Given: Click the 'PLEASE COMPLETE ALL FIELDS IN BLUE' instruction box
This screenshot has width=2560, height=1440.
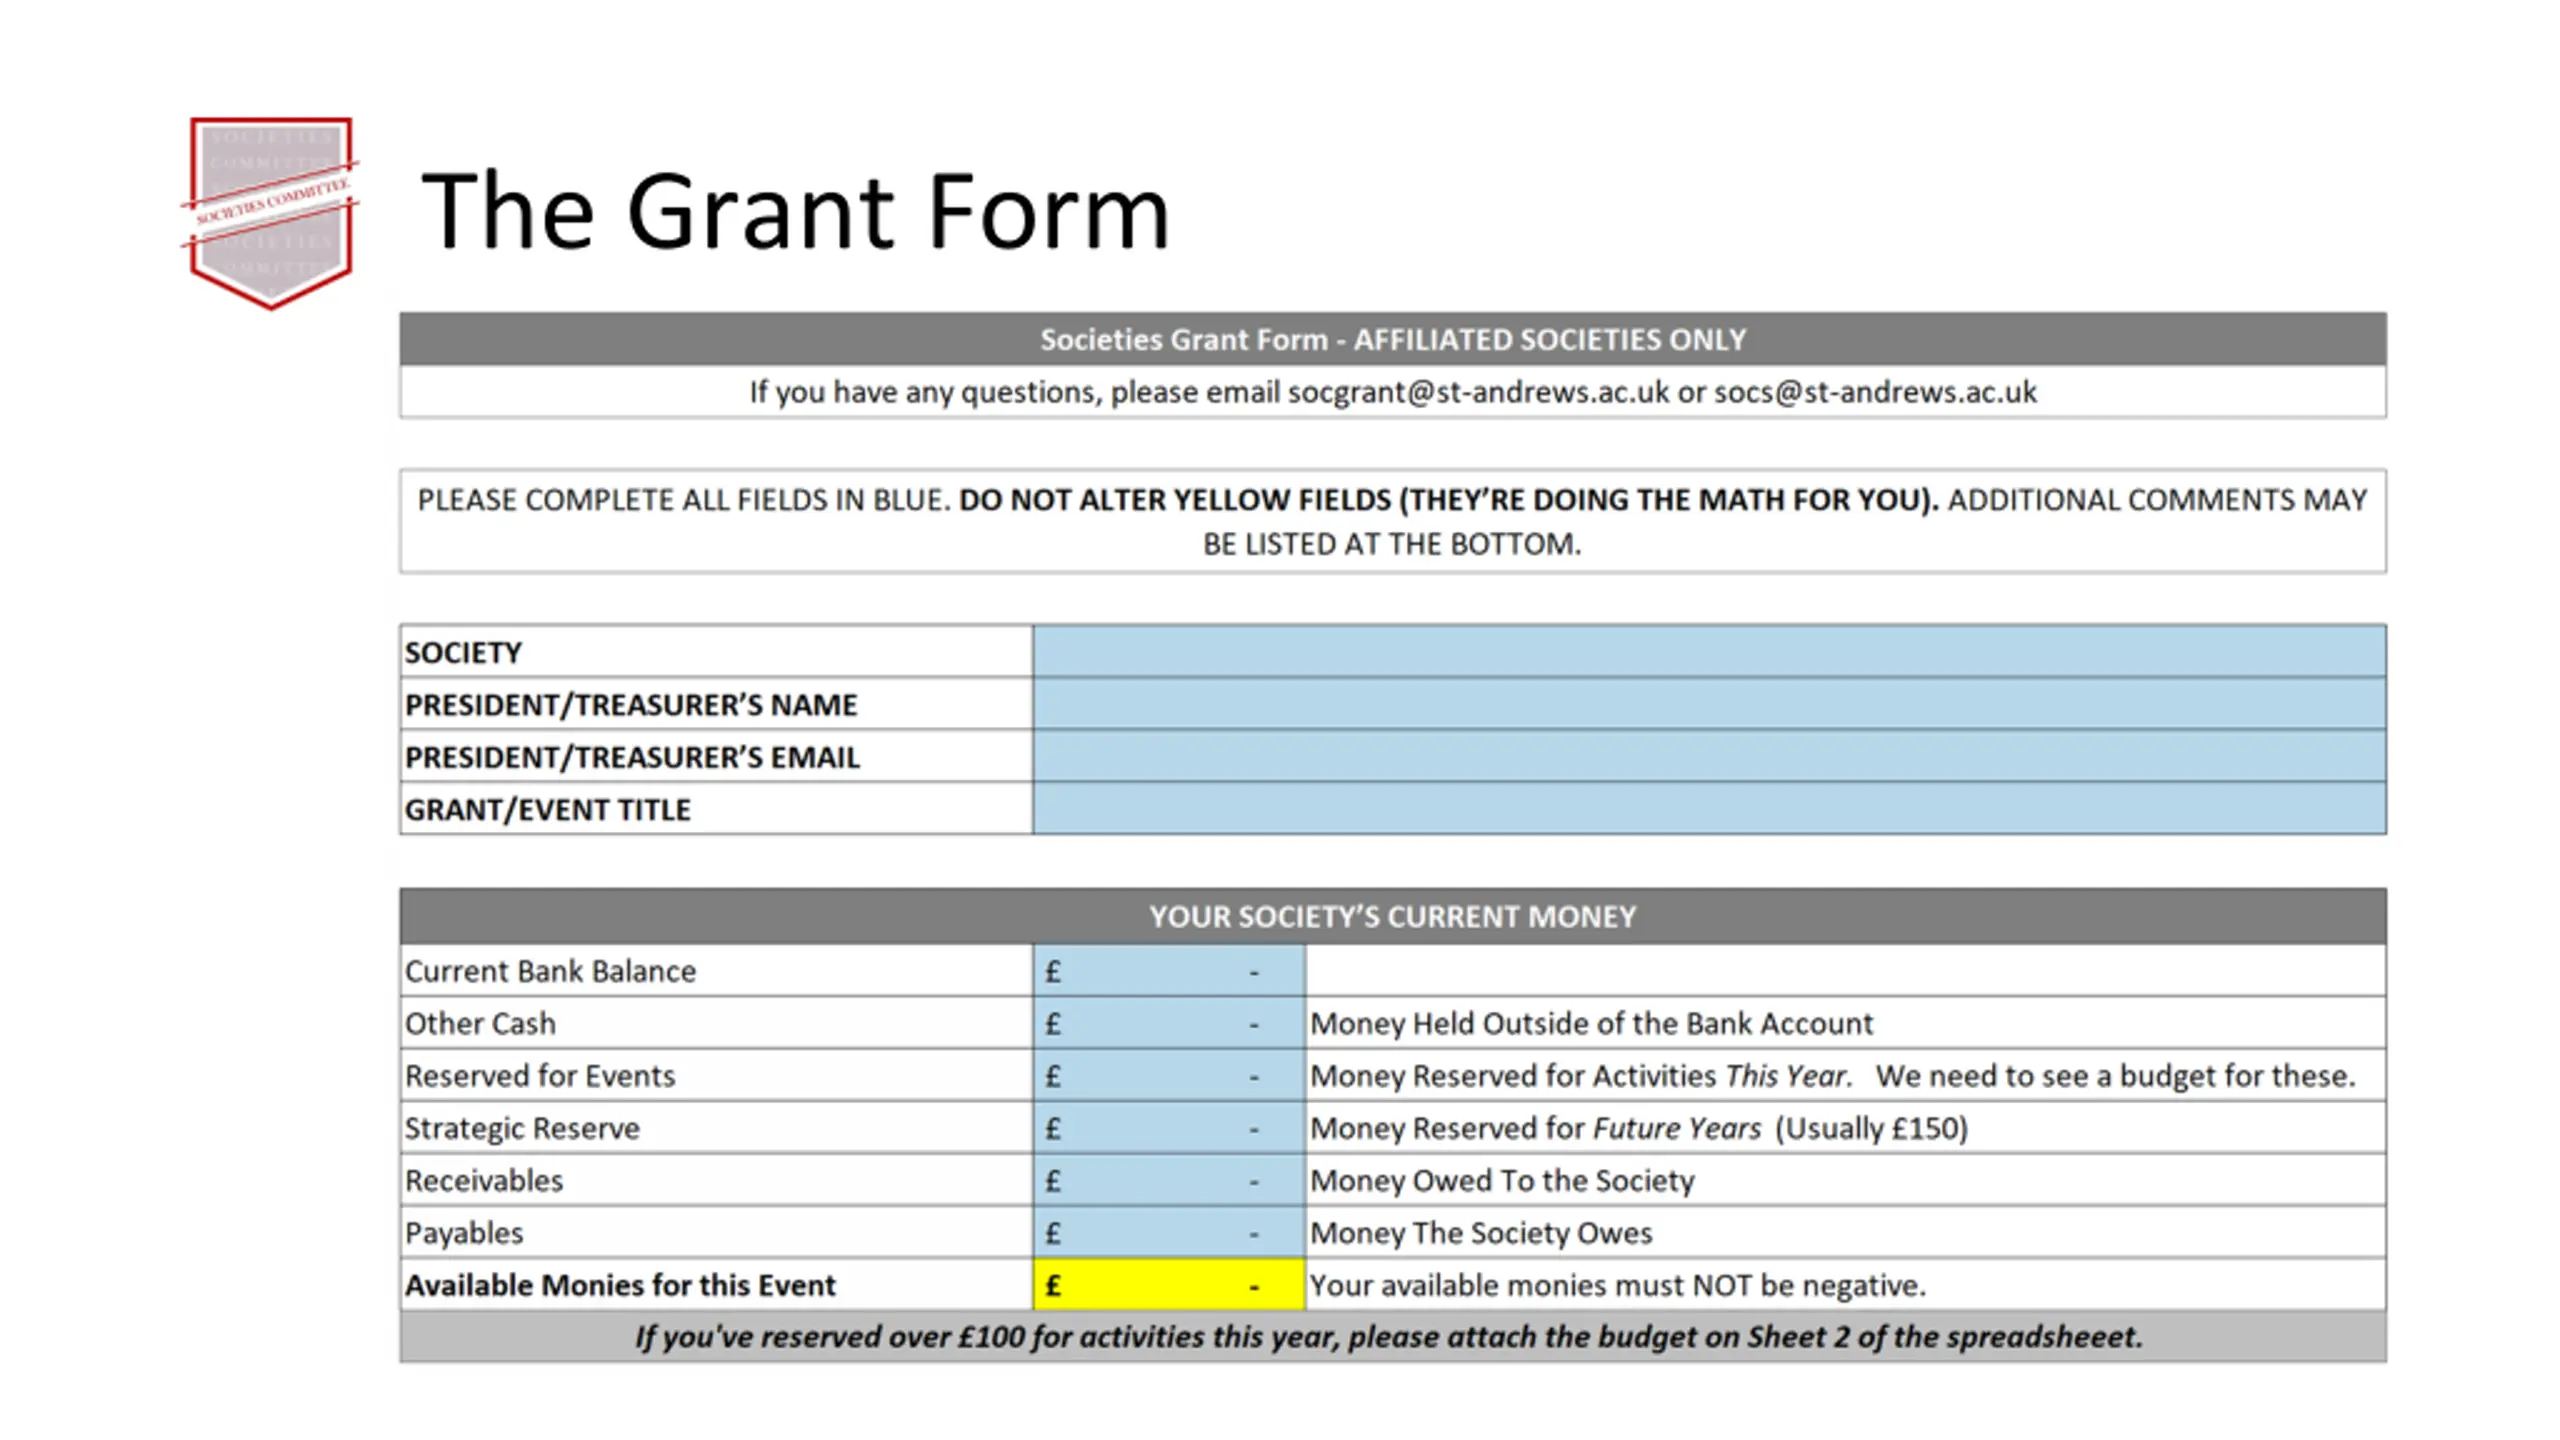Looking at the screenshot, I should (x=1393, y=521).
